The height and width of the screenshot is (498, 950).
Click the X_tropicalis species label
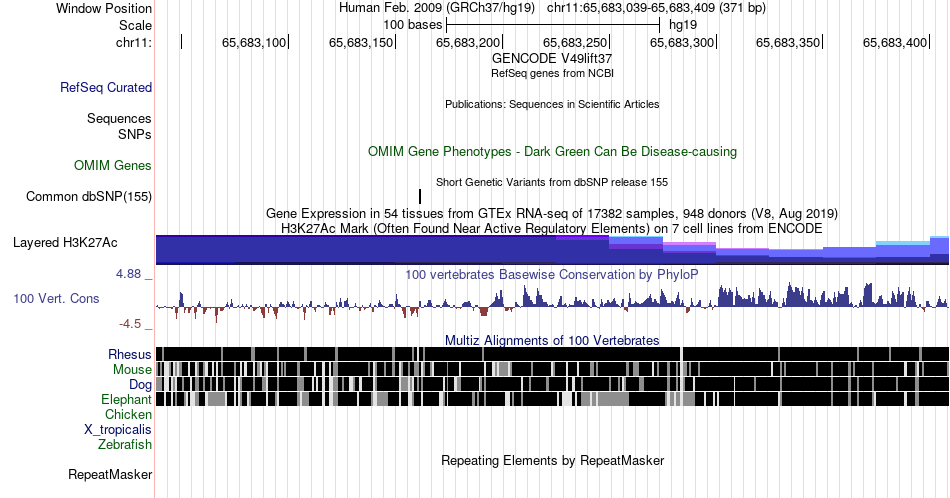coord(118,430)
